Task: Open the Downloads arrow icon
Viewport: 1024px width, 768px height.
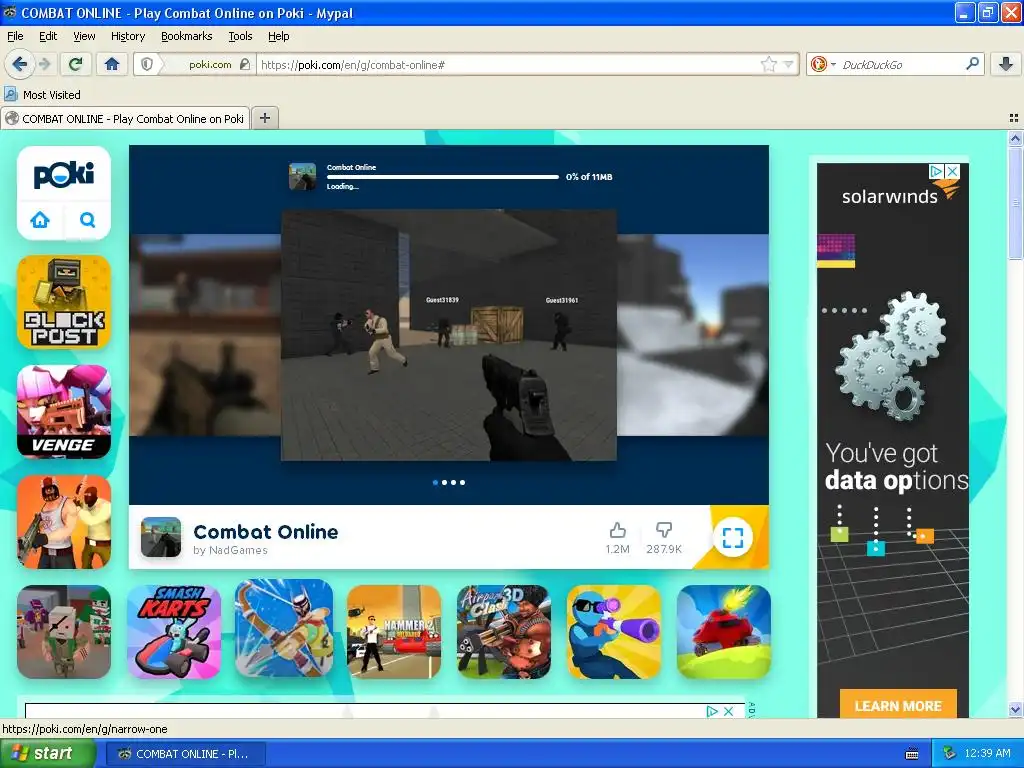Action: [x=1006, y=64]
